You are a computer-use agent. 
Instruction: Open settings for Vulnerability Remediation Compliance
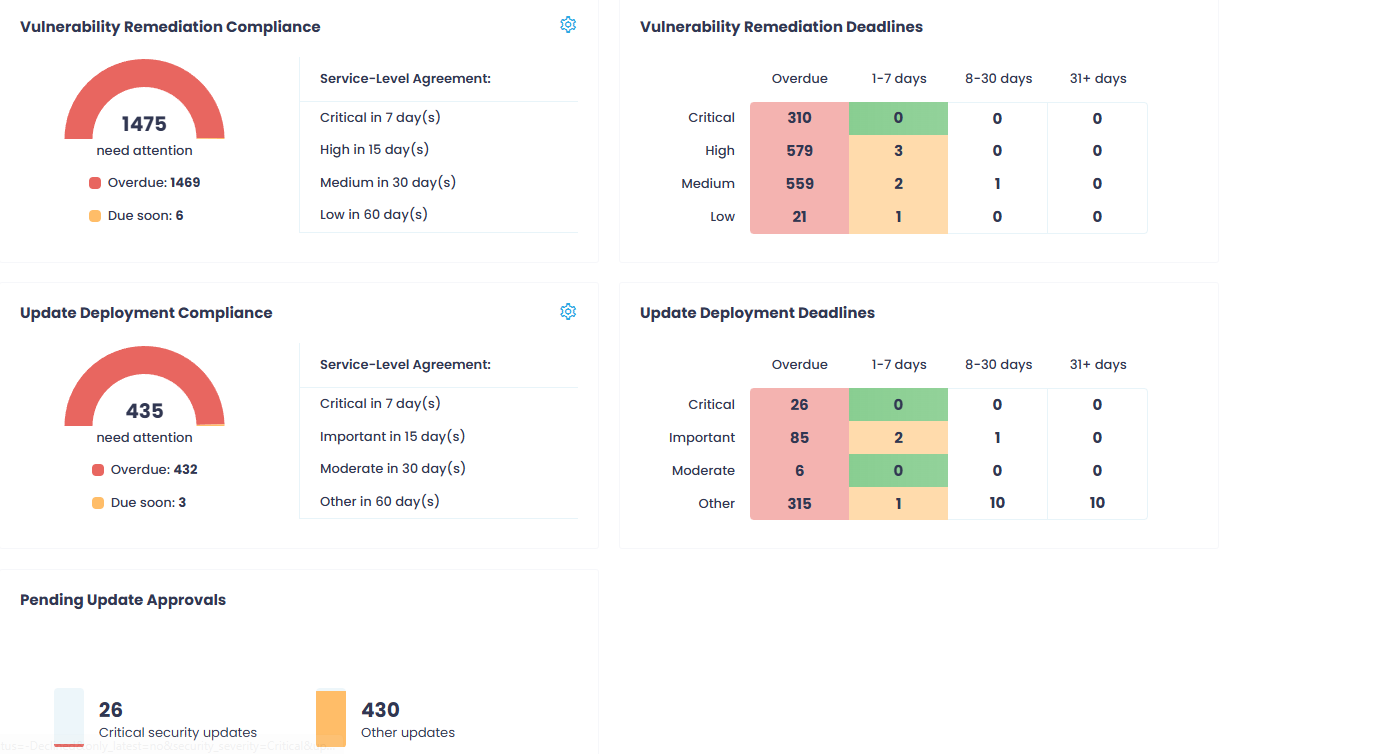568,24
